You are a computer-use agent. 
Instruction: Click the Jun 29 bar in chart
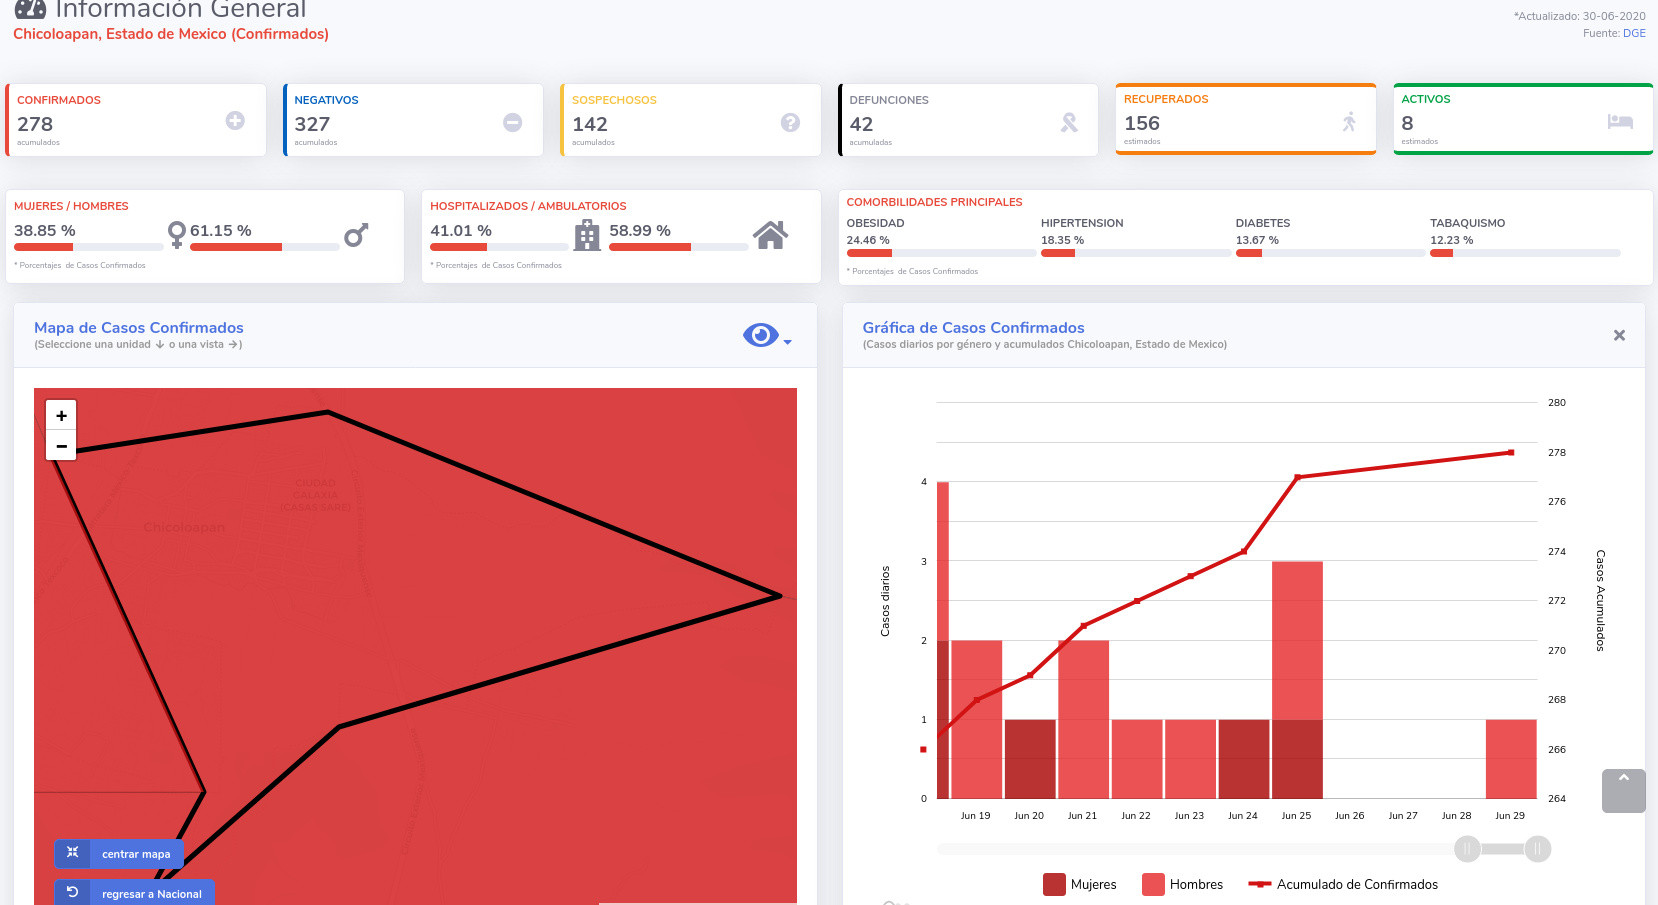point(1511,759)
